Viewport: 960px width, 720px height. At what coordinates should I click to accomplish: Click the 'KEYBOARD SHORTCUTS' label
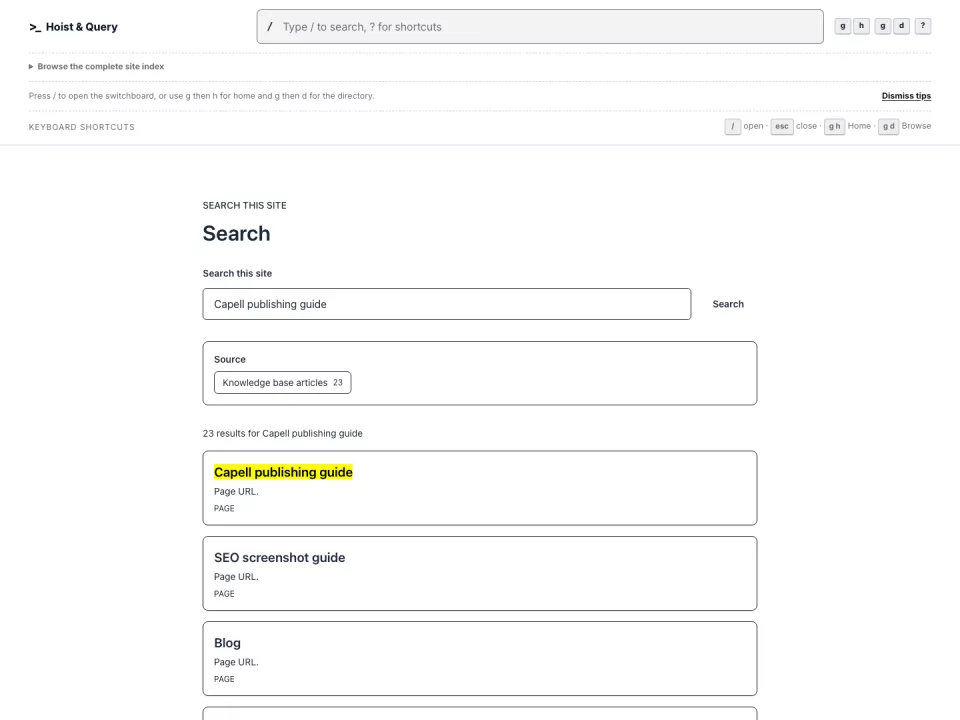[x=81, y=127]
